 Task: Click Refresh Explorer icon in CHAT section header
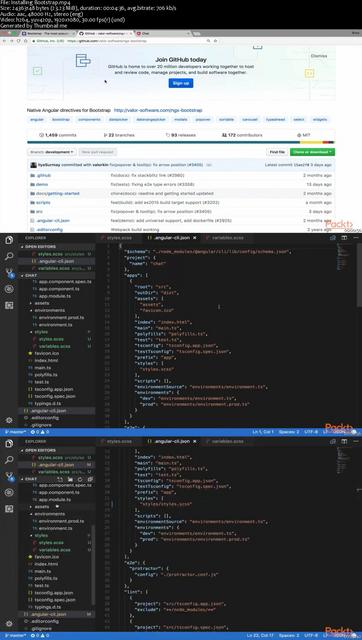point(80,479)
